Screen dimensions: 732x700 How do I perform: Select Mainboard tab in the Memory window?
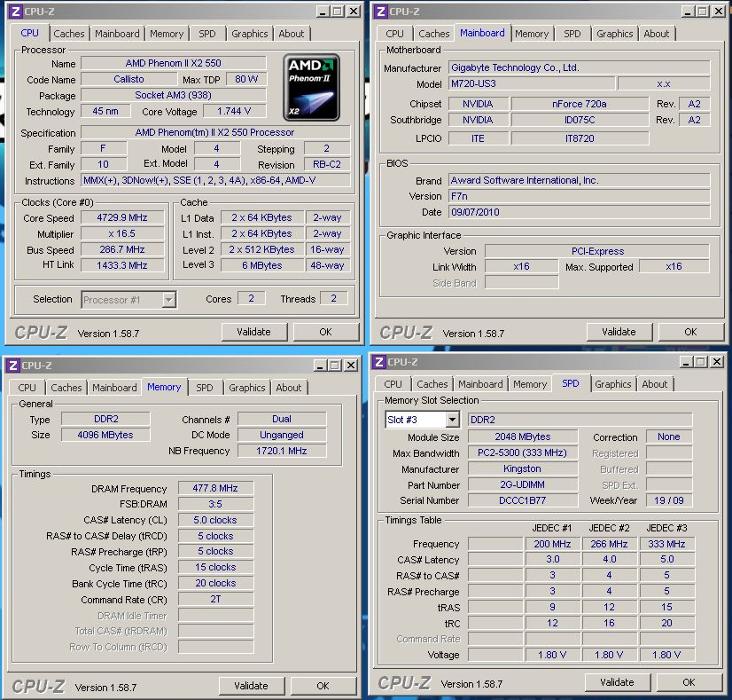click(114, 388)
